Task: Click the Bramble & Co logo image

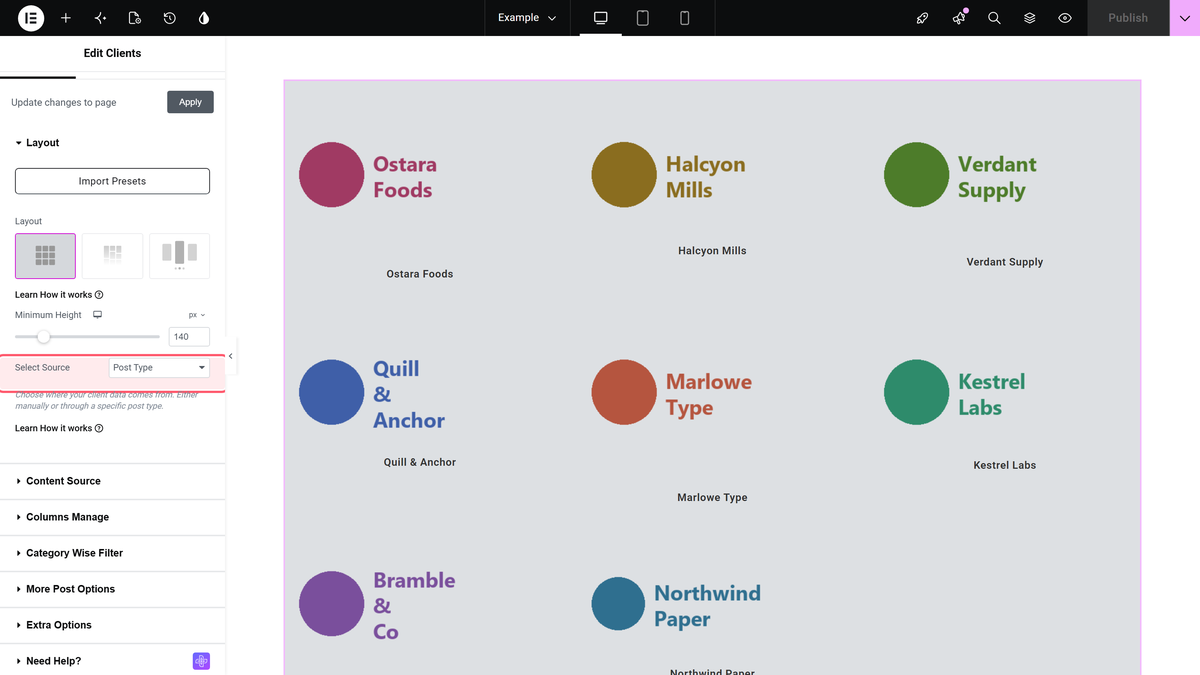Action: pyautogui.click(x=377, y=604)
